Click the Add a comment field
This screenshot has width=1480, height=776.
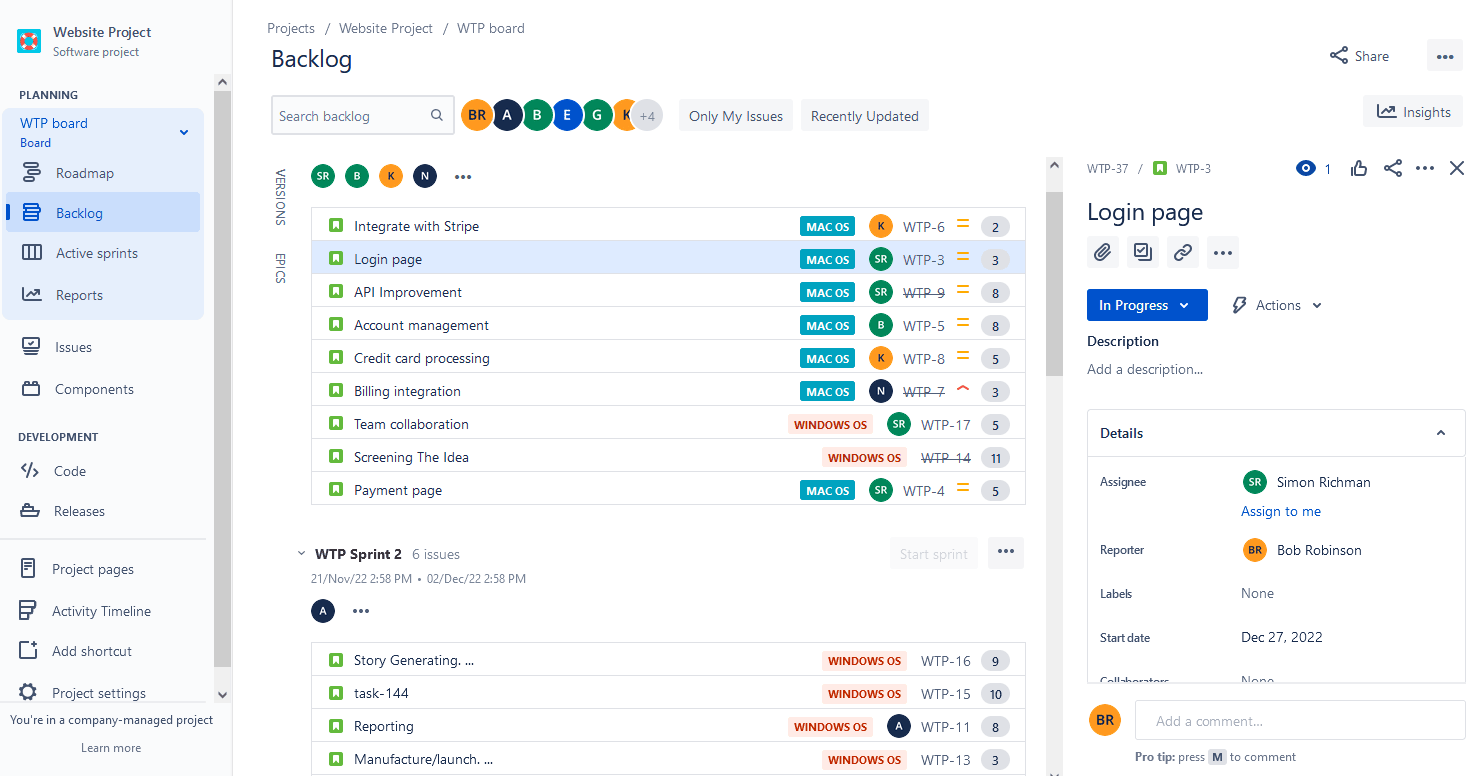pos(1298,720)
